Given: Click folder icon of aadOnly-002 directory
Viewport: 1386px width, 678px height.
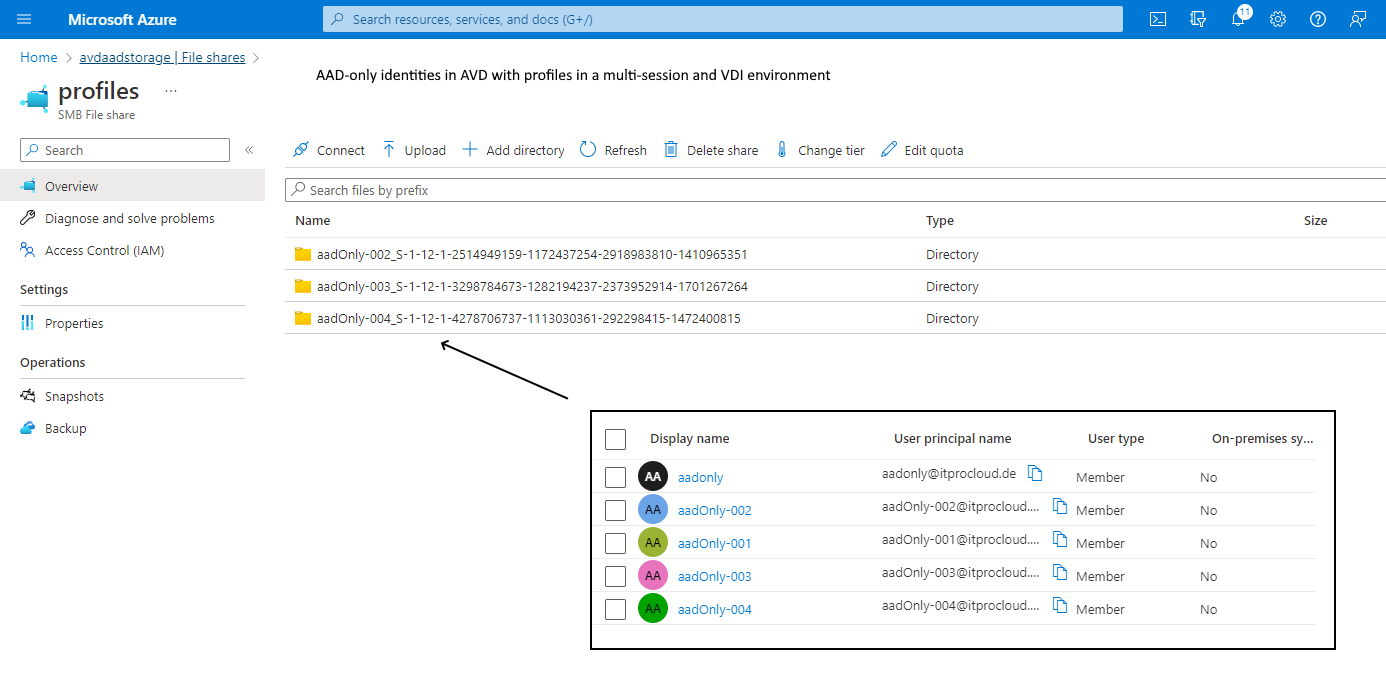Looking at the screenshot, I should (x=303, y=254).
